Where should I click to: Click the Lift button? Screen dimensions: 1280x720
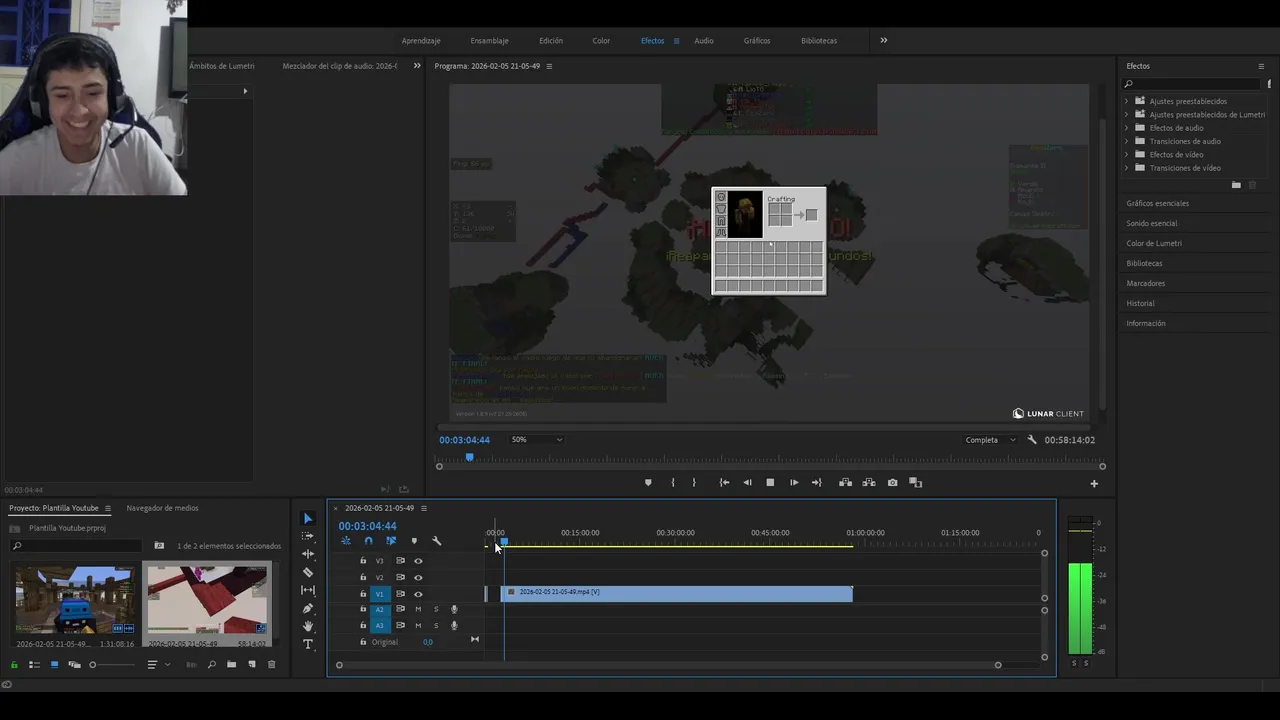tap(845, 482)
